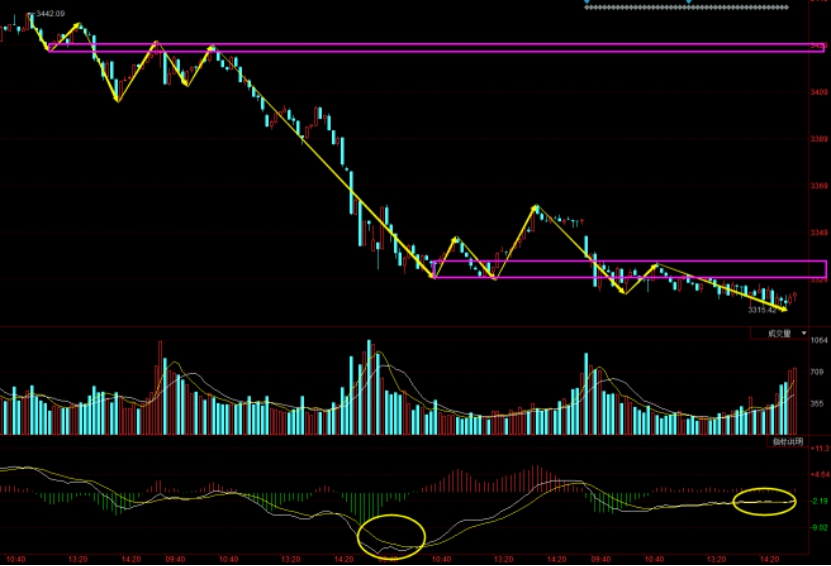
Task: Click the -2.19 MACD axis value
Action: (x=819, y=501)
